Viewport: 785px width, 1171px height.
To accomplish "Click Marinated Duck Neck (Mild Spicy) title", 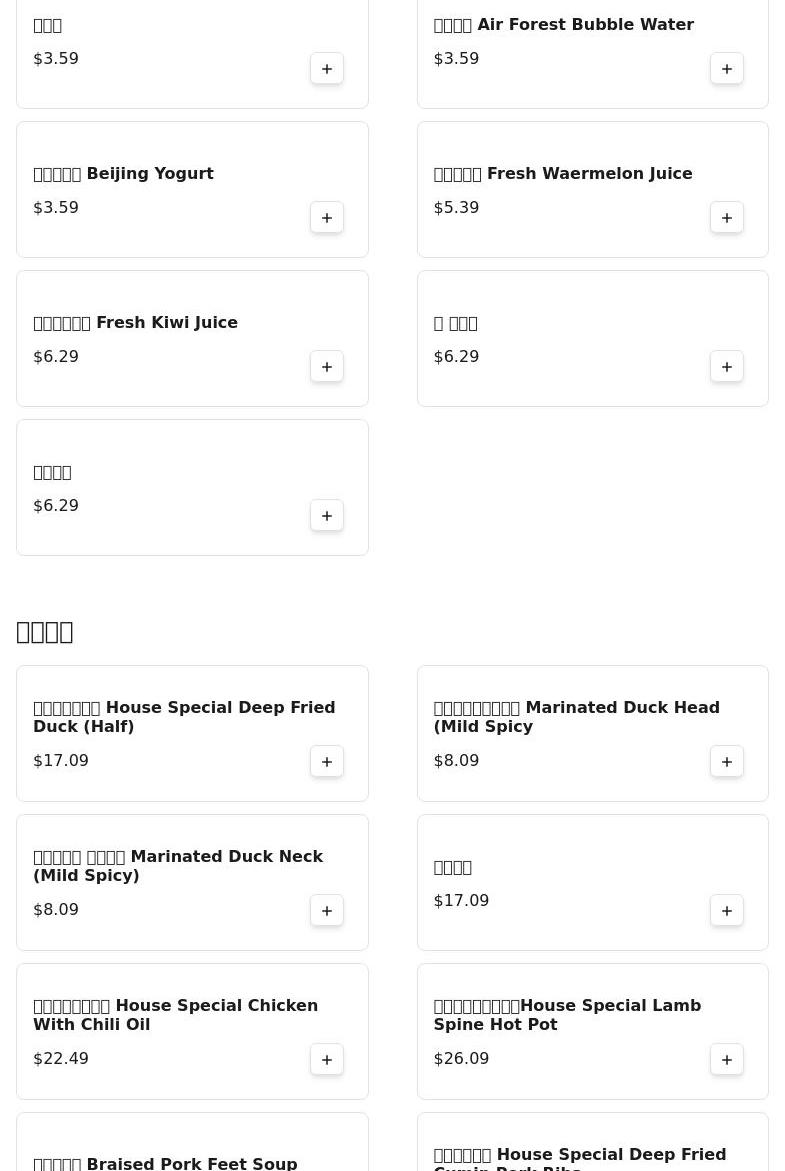I will 178,866.
